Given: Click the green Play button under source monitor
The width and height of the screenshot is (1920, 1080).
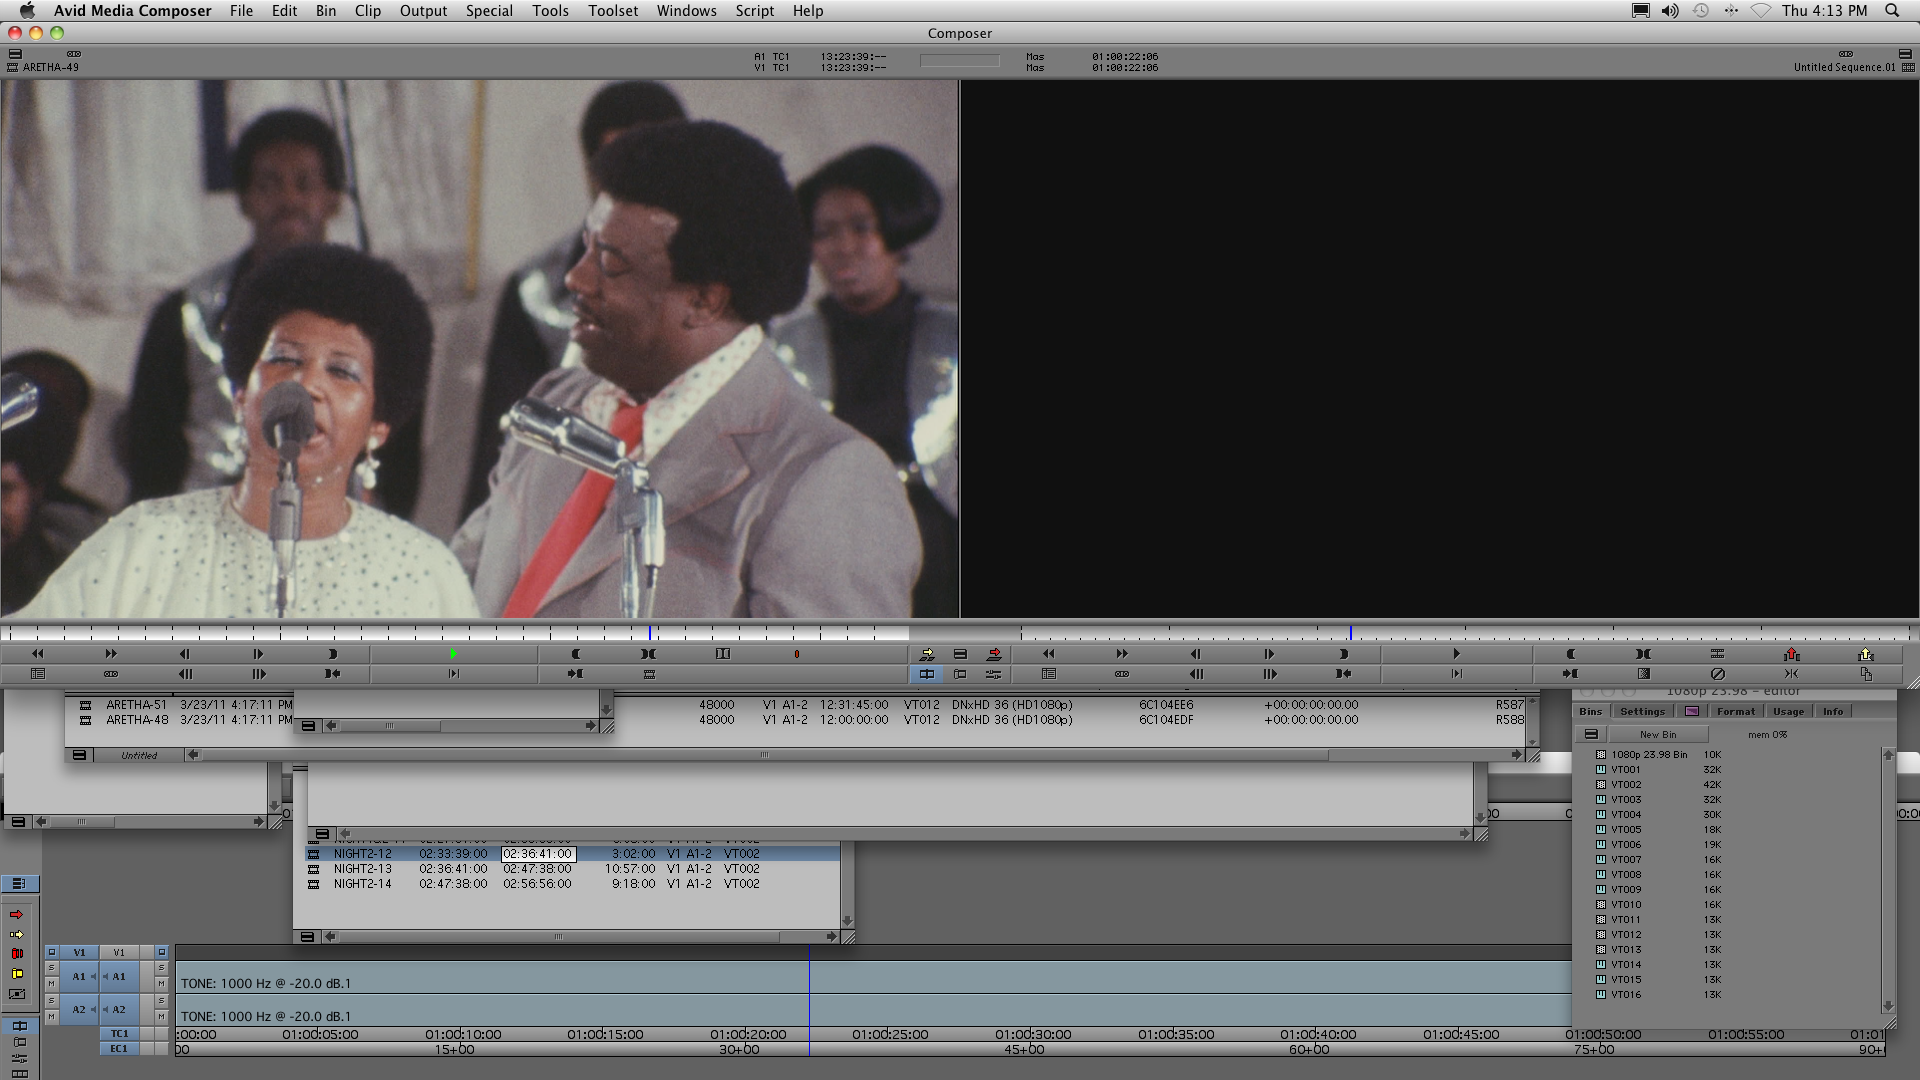Looking at the screenshot, I should coord(453,654).
